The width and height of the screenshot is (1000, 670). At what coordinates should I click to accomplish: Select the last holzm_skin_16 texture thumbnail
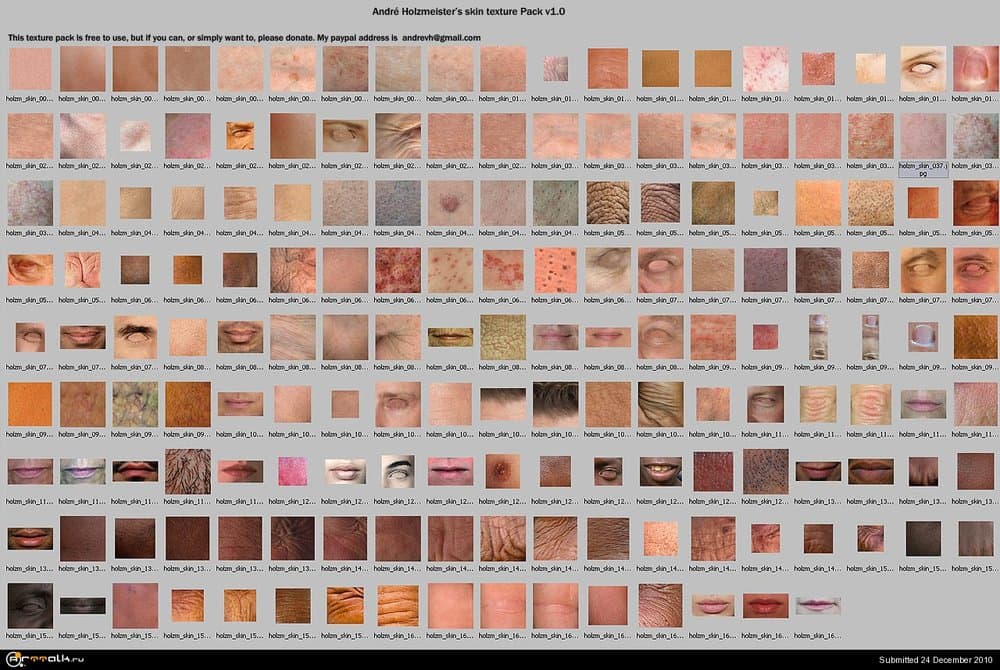[816, 607]
